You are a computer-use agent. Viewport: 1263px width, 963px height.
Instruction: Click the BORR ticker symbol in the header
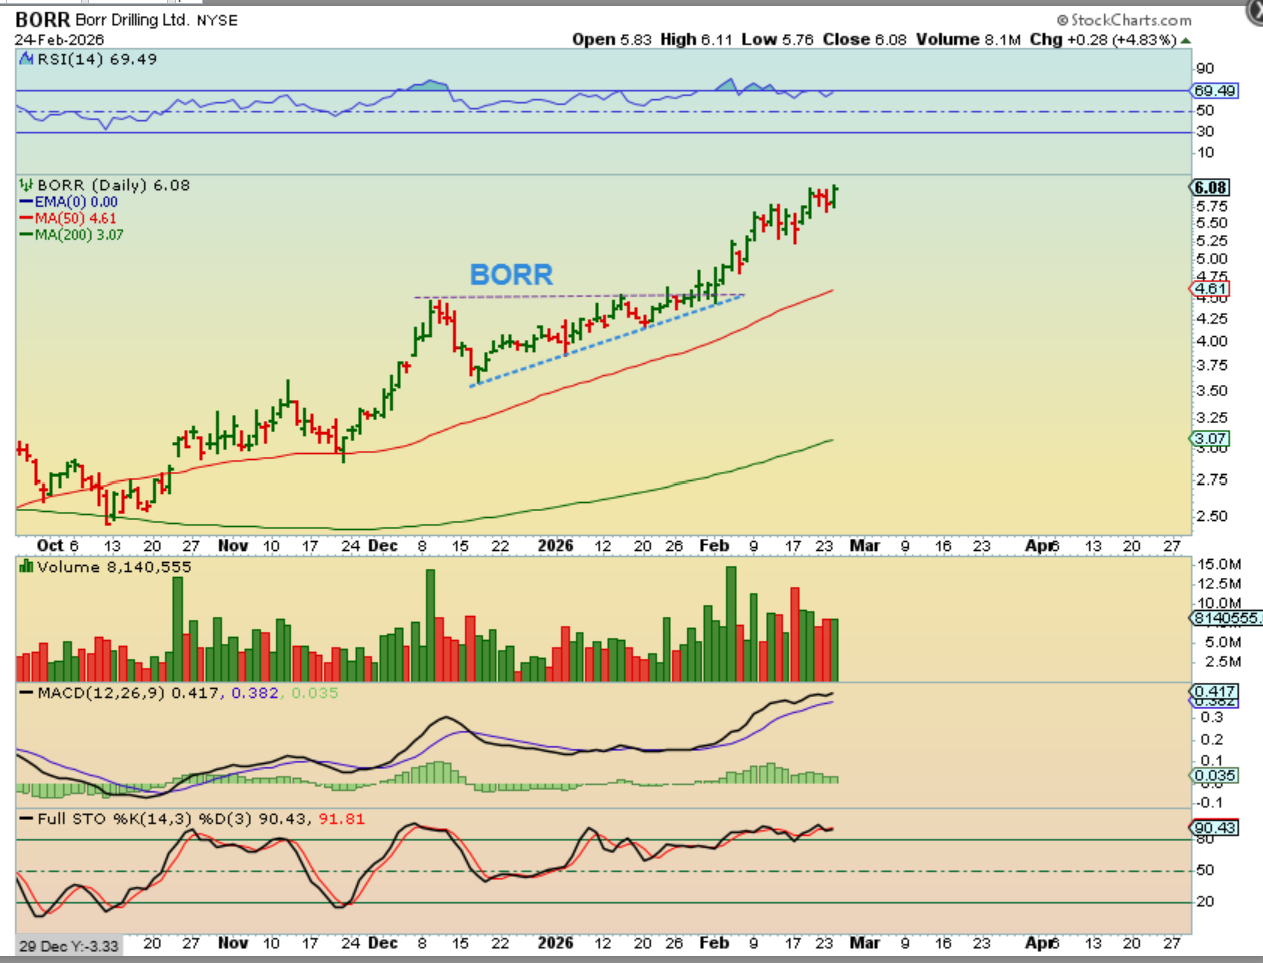pyautogui.click(x=43, y=20)
